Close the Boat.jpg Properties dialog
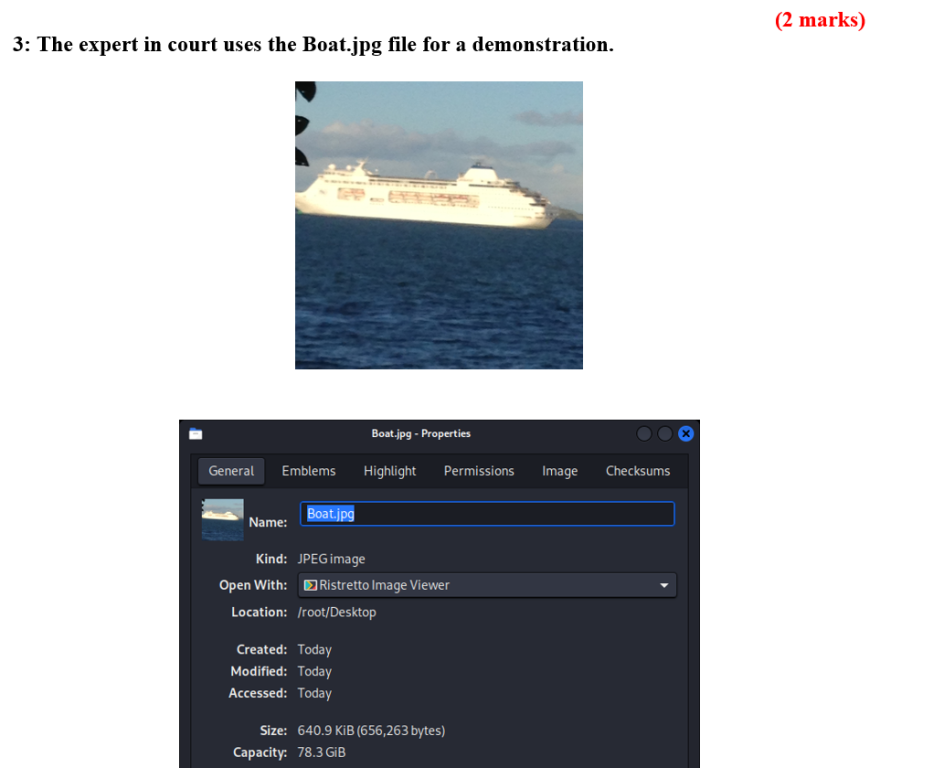944x768 pixels. [x=685, y=434]
